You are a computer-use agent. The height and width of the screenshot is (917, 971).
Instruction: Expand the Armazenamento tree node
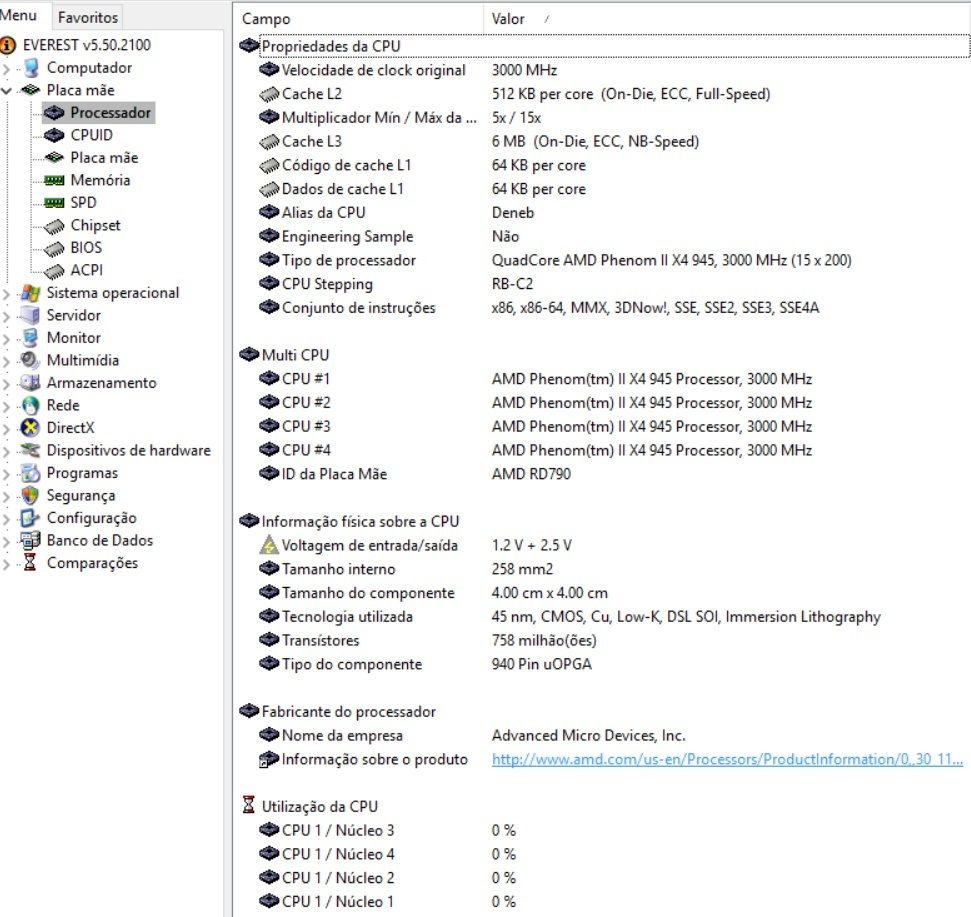coord(7,383)
